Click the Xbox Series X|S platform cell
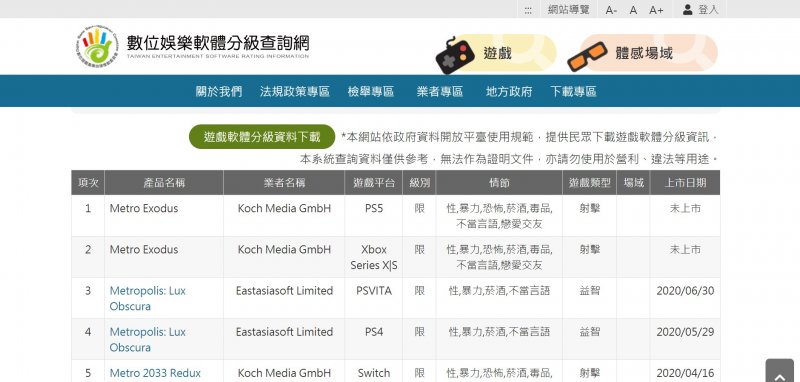The width and height of the screenshot is (800, 382). point(373,257)
